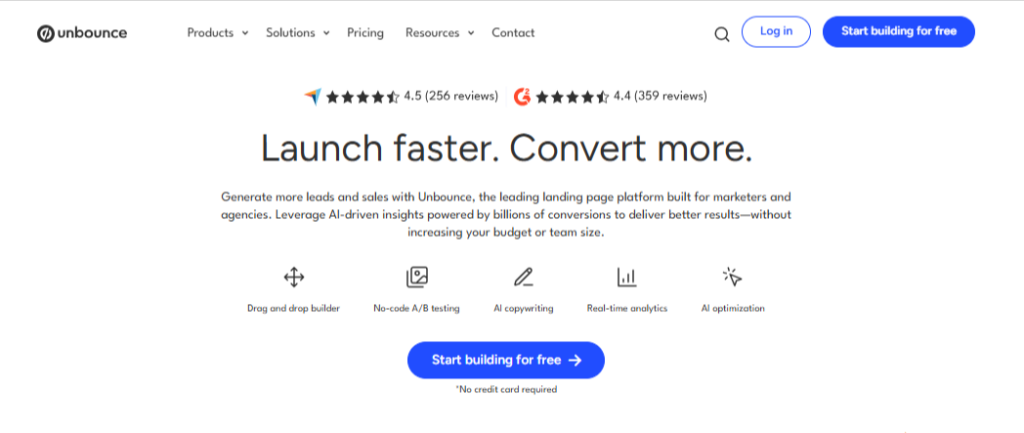Click the drag and drop builder icon
The height and width of the screenshot is (433, 1024).
[294, 278]
